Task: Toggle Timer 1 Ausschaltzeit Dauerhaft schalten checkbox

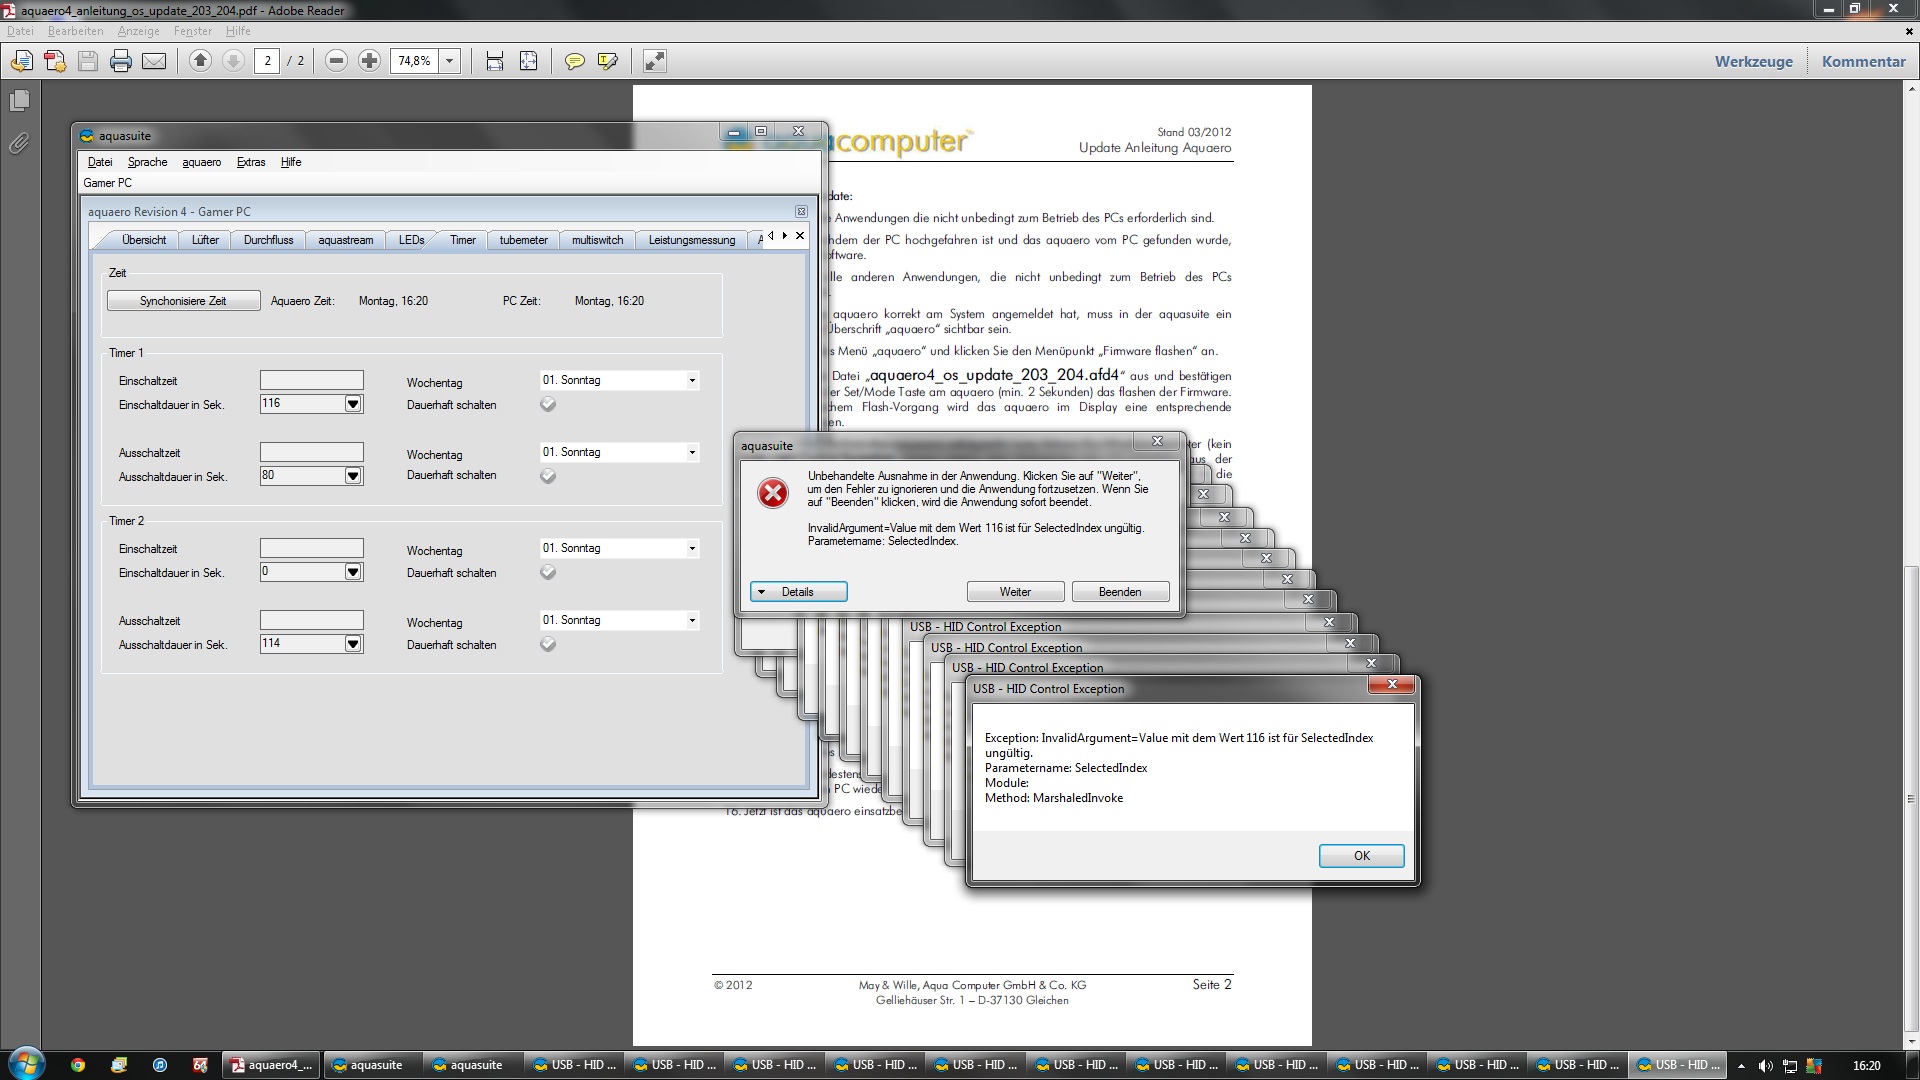Action: coord(548,476)
